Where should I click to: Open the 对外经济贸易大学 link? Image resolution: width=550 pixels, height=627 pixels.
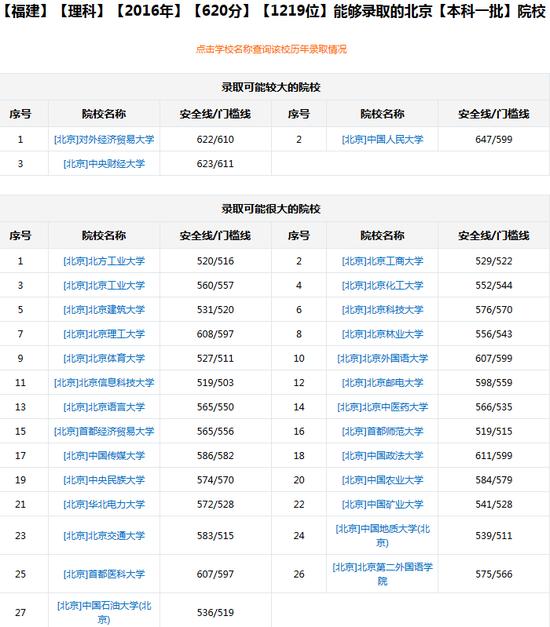pyautogui.click(x=104, y=140)
